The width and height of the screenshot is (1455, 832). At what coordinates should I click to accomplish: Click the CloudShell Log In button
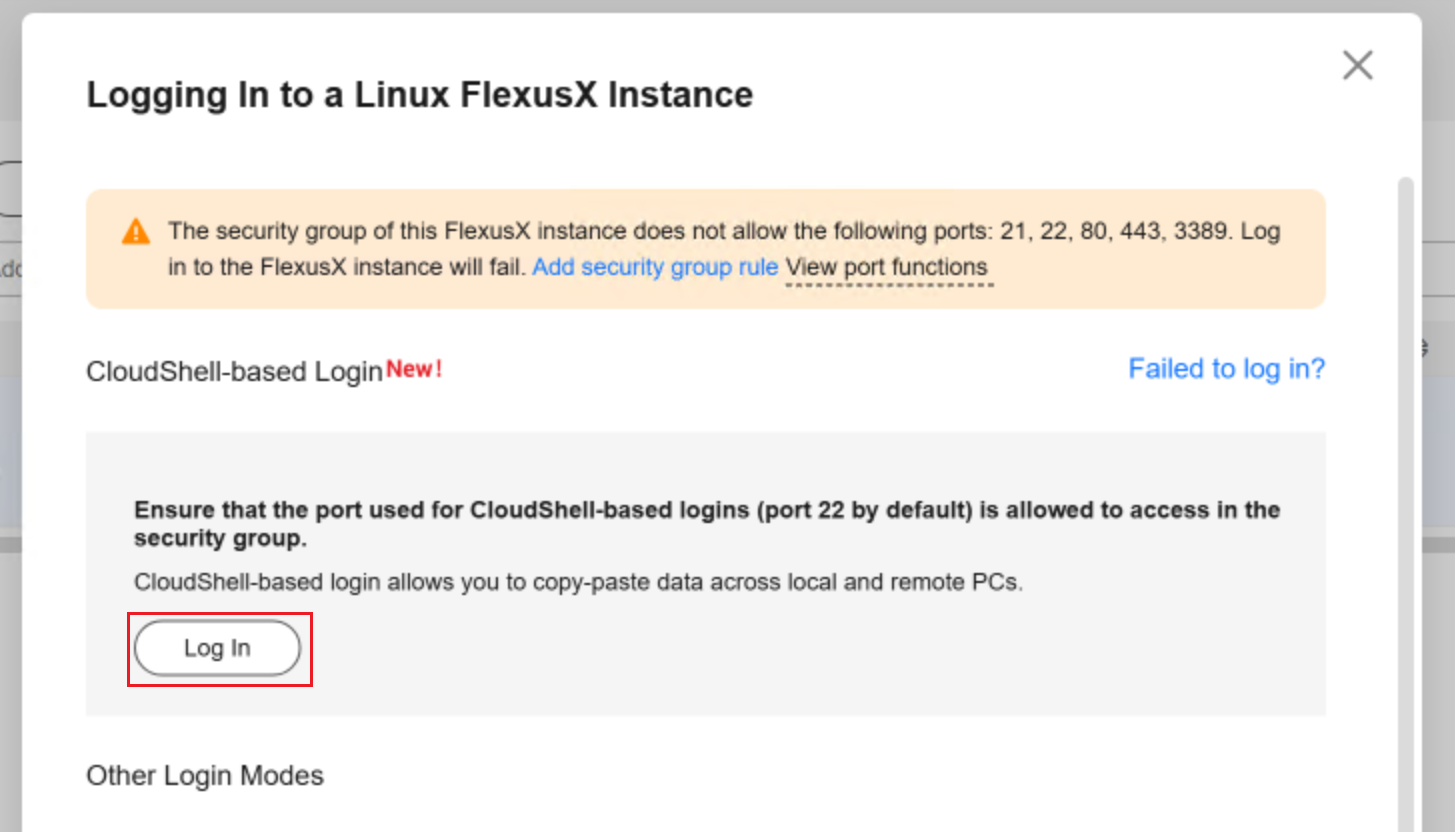pyautogui.click(x=218, y=648)
